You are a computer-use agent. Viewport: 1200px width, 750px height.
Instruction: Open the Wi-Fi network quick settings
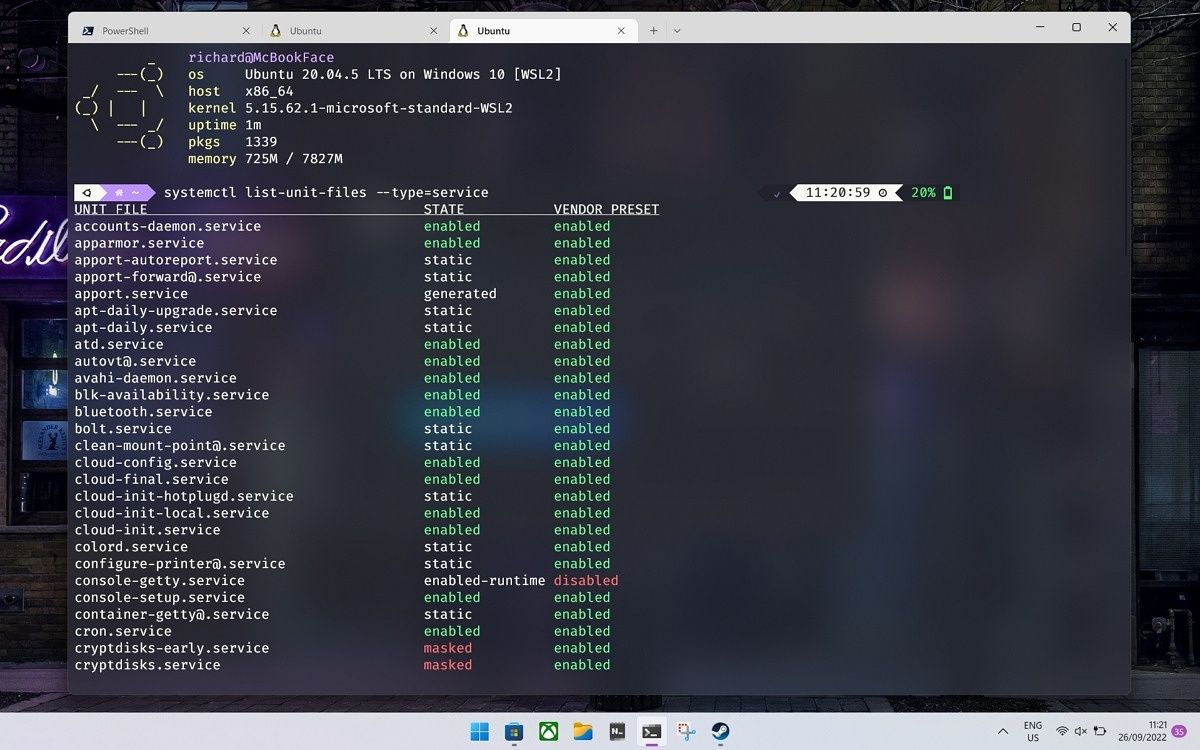(x=1062, y=731)
